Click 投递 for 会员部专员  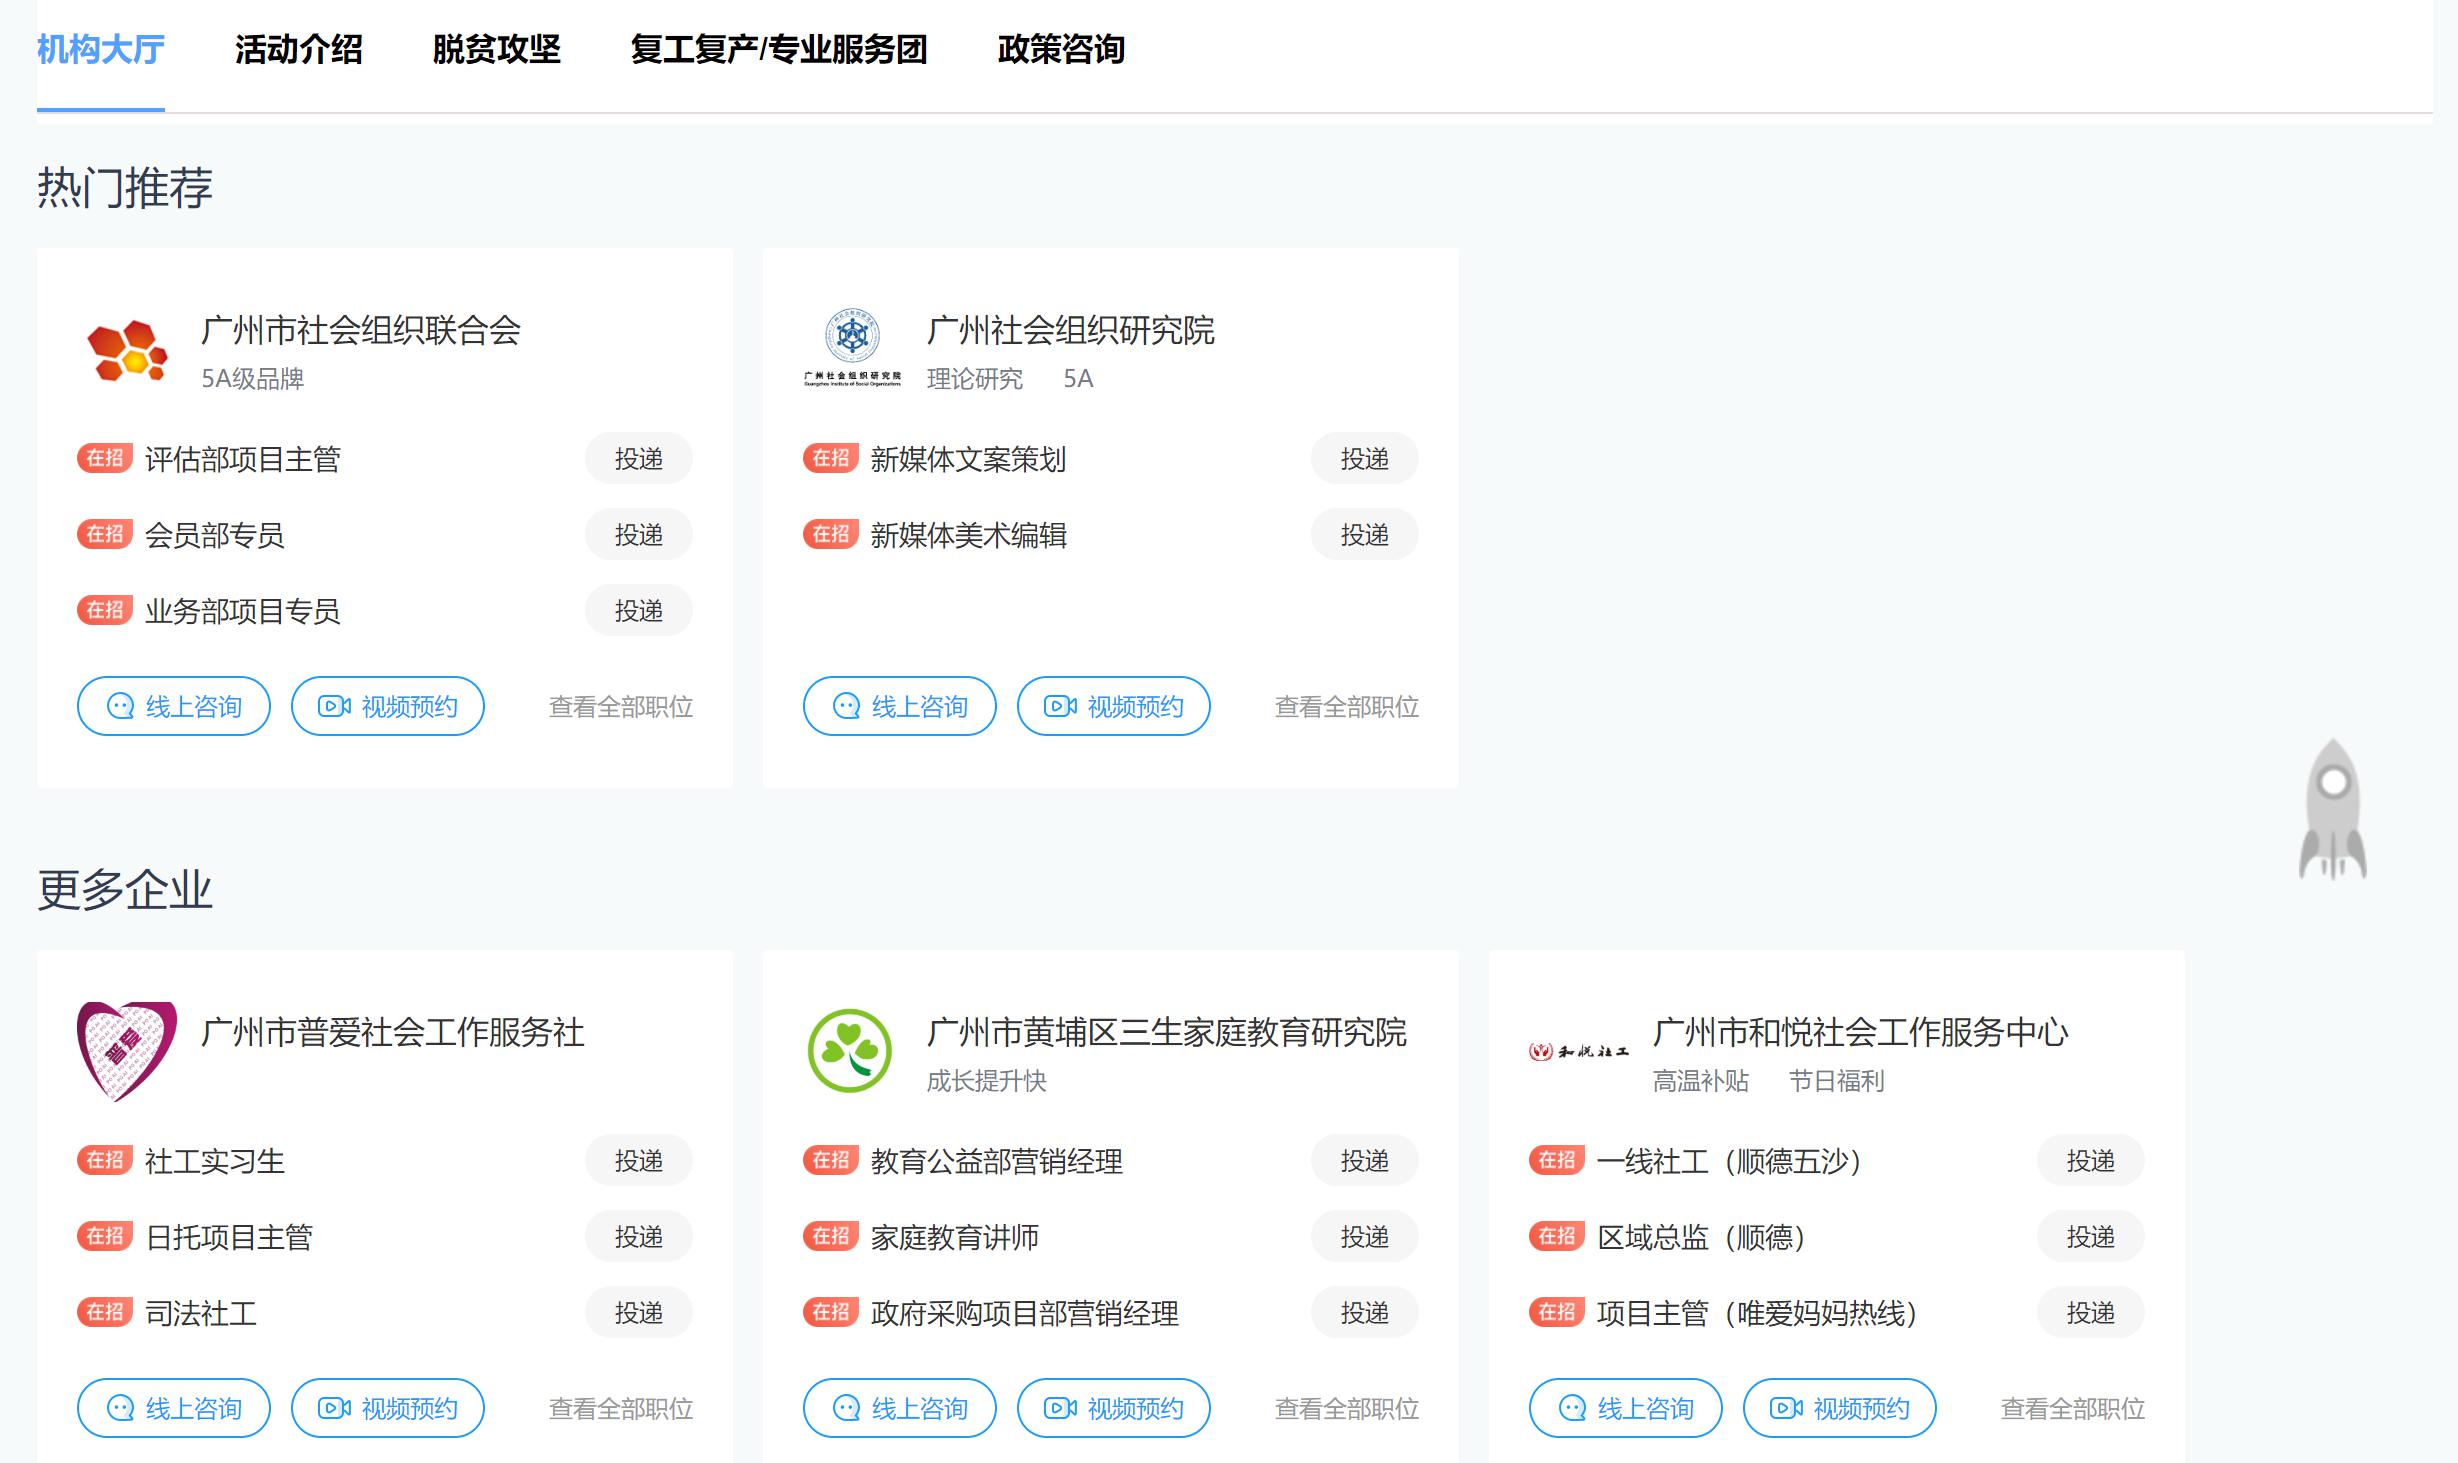[639, 535]
